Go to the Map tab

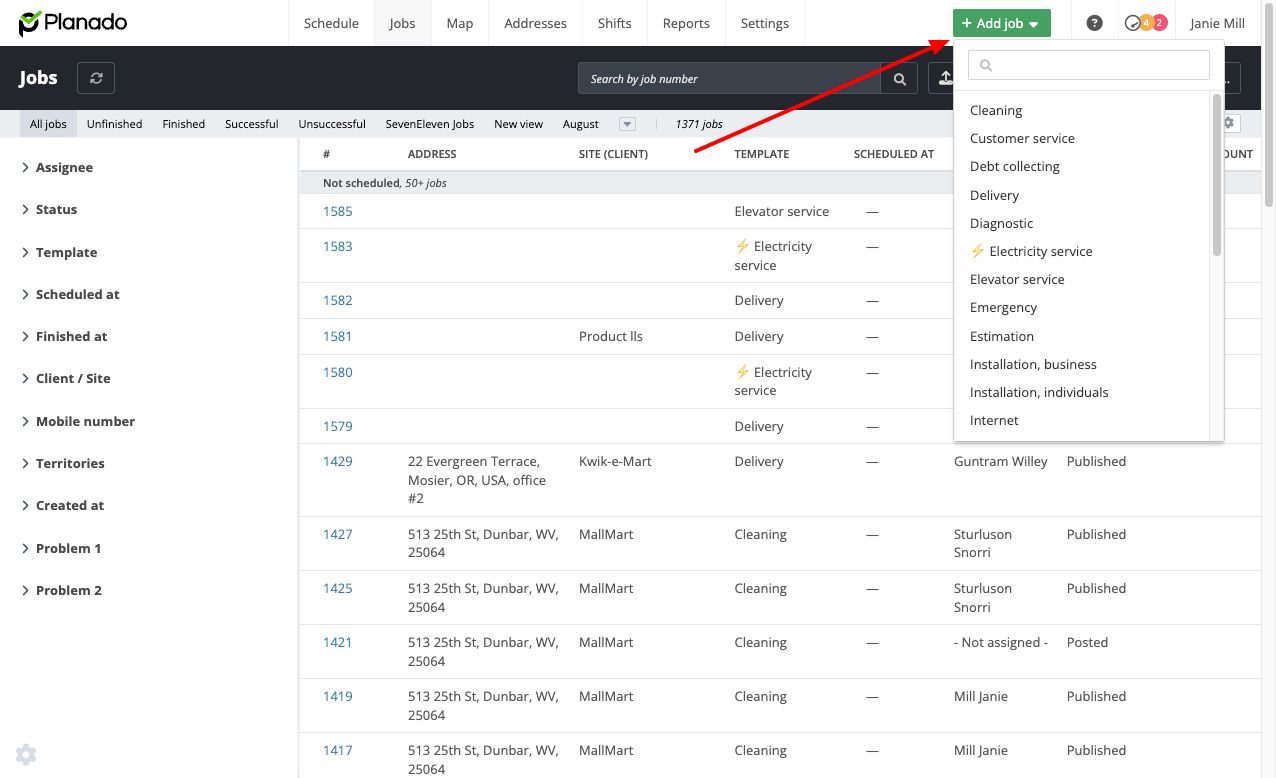coord(460,23)
